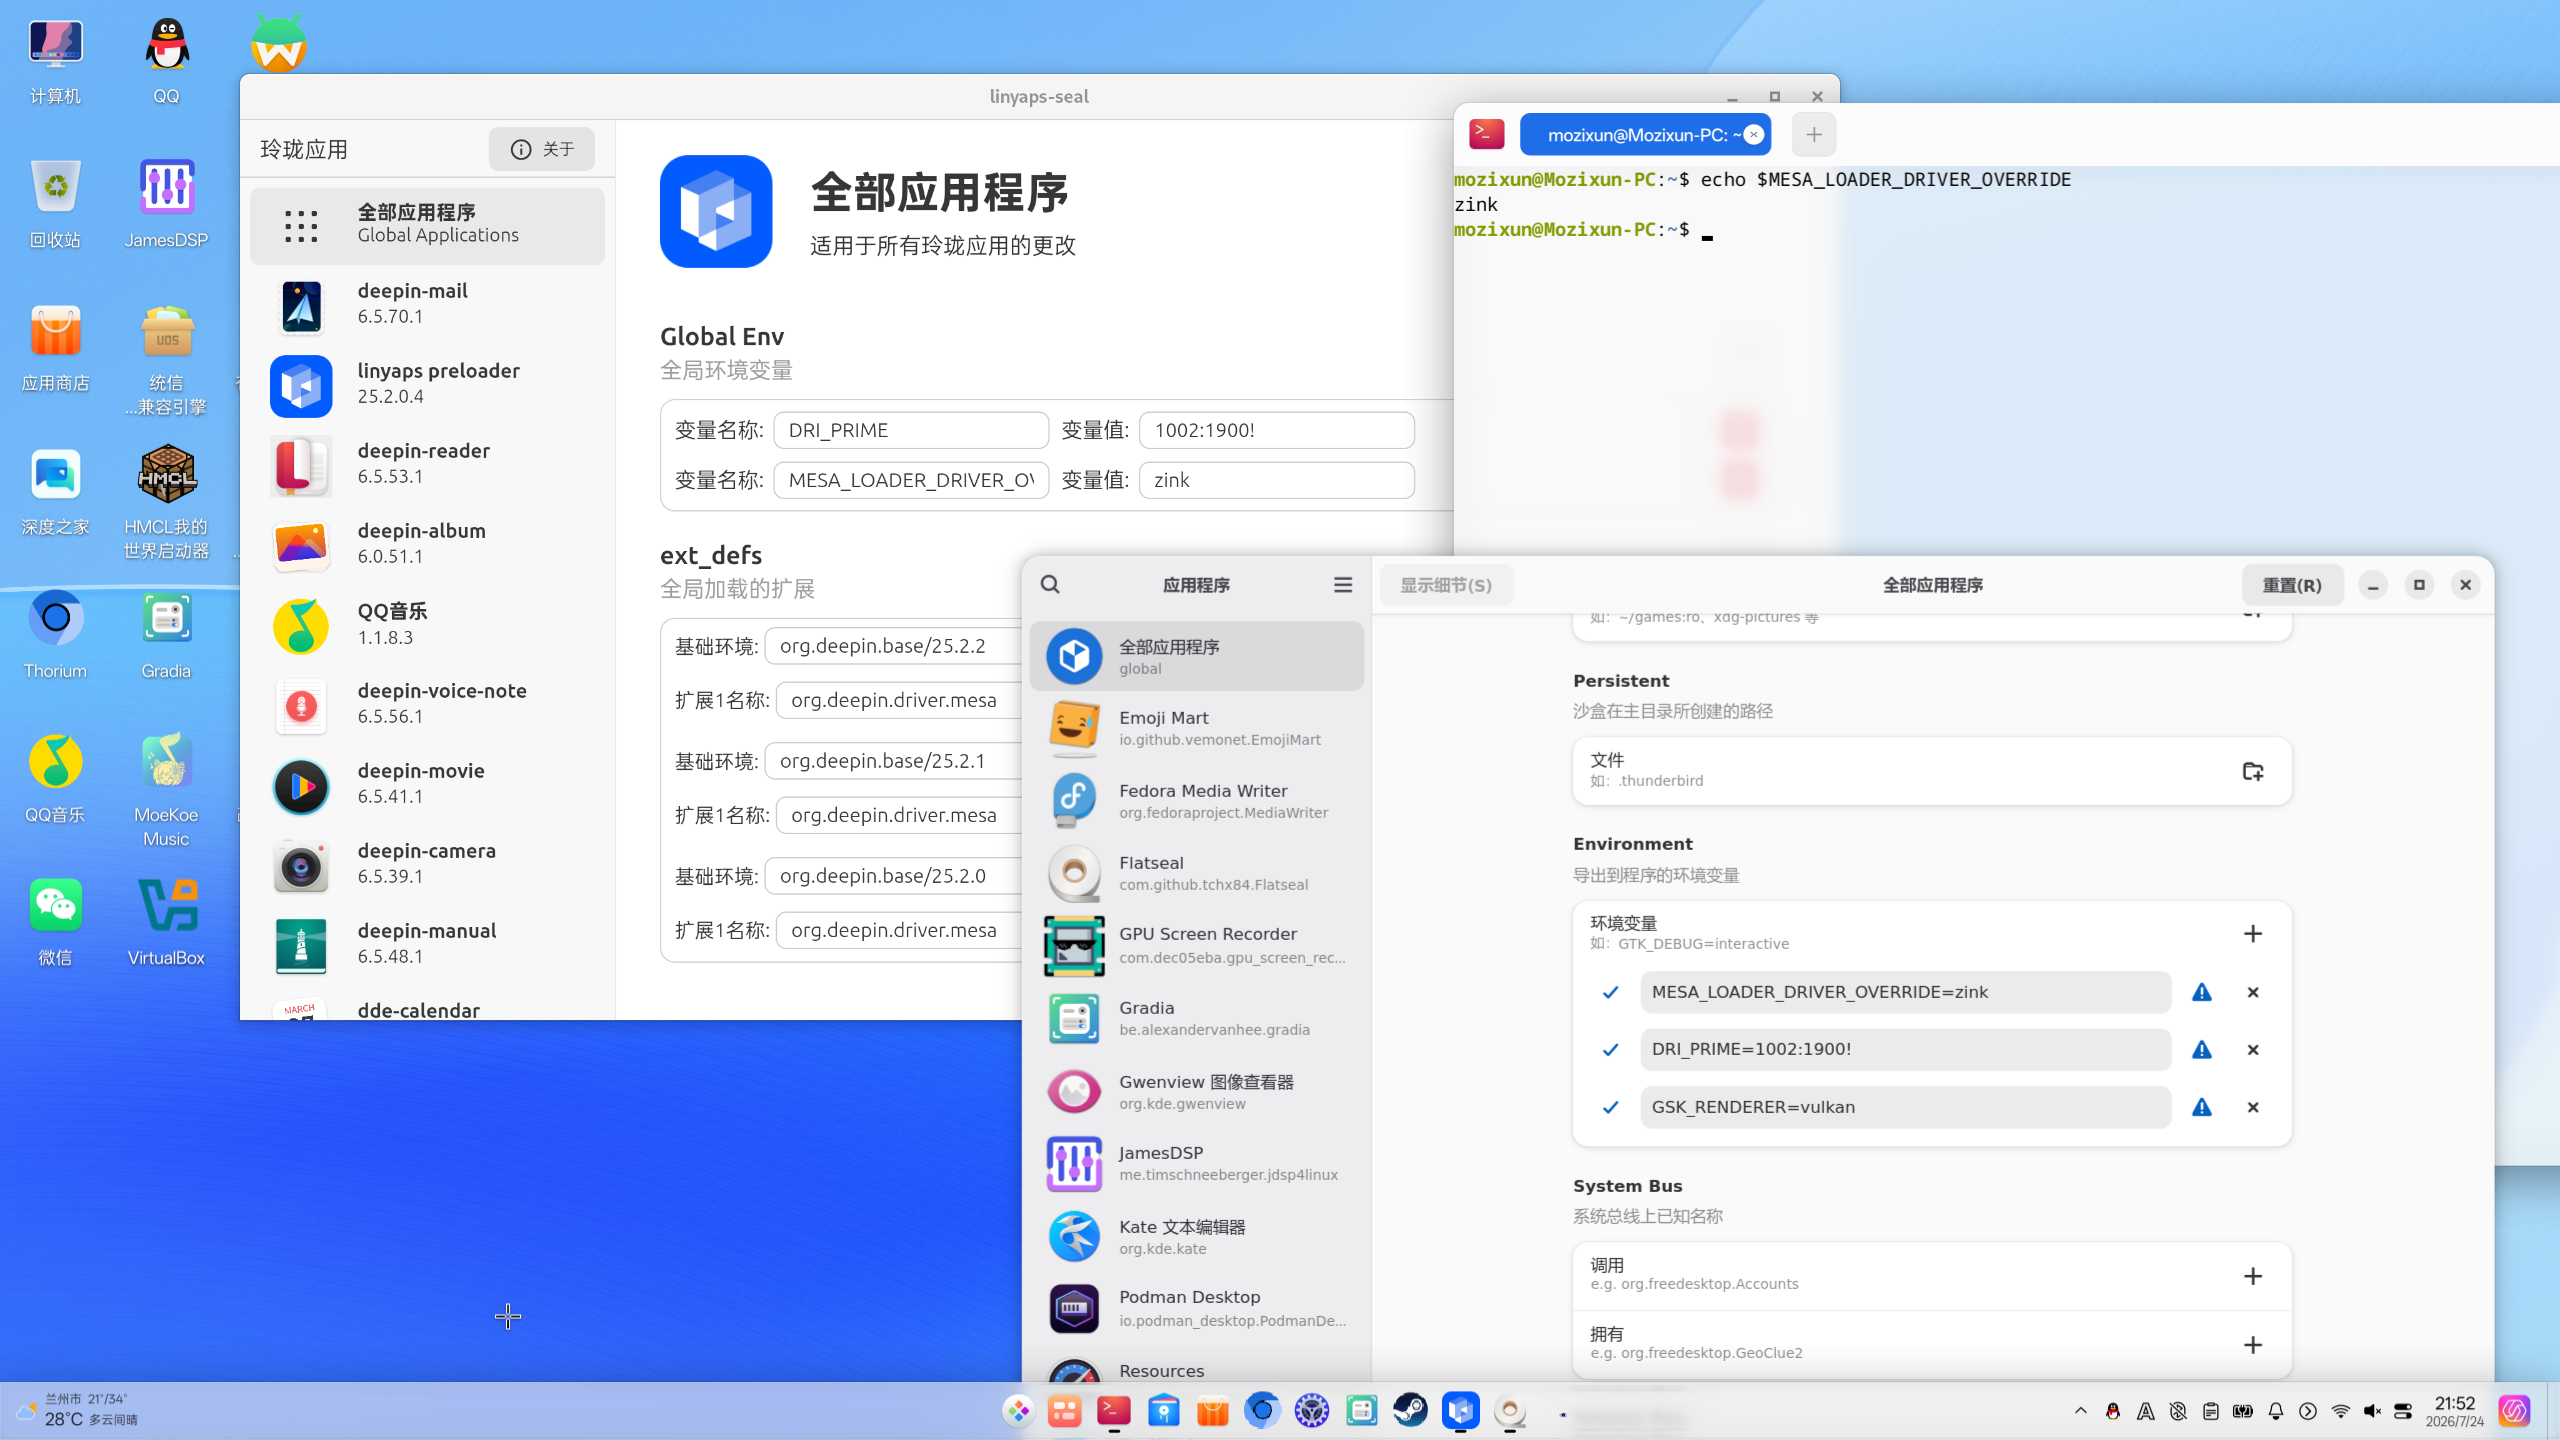Click warning icon beside GSK_RENDERER=vulkan
This screenshot has width=2560, height=1440.
click(2202, 1107)
